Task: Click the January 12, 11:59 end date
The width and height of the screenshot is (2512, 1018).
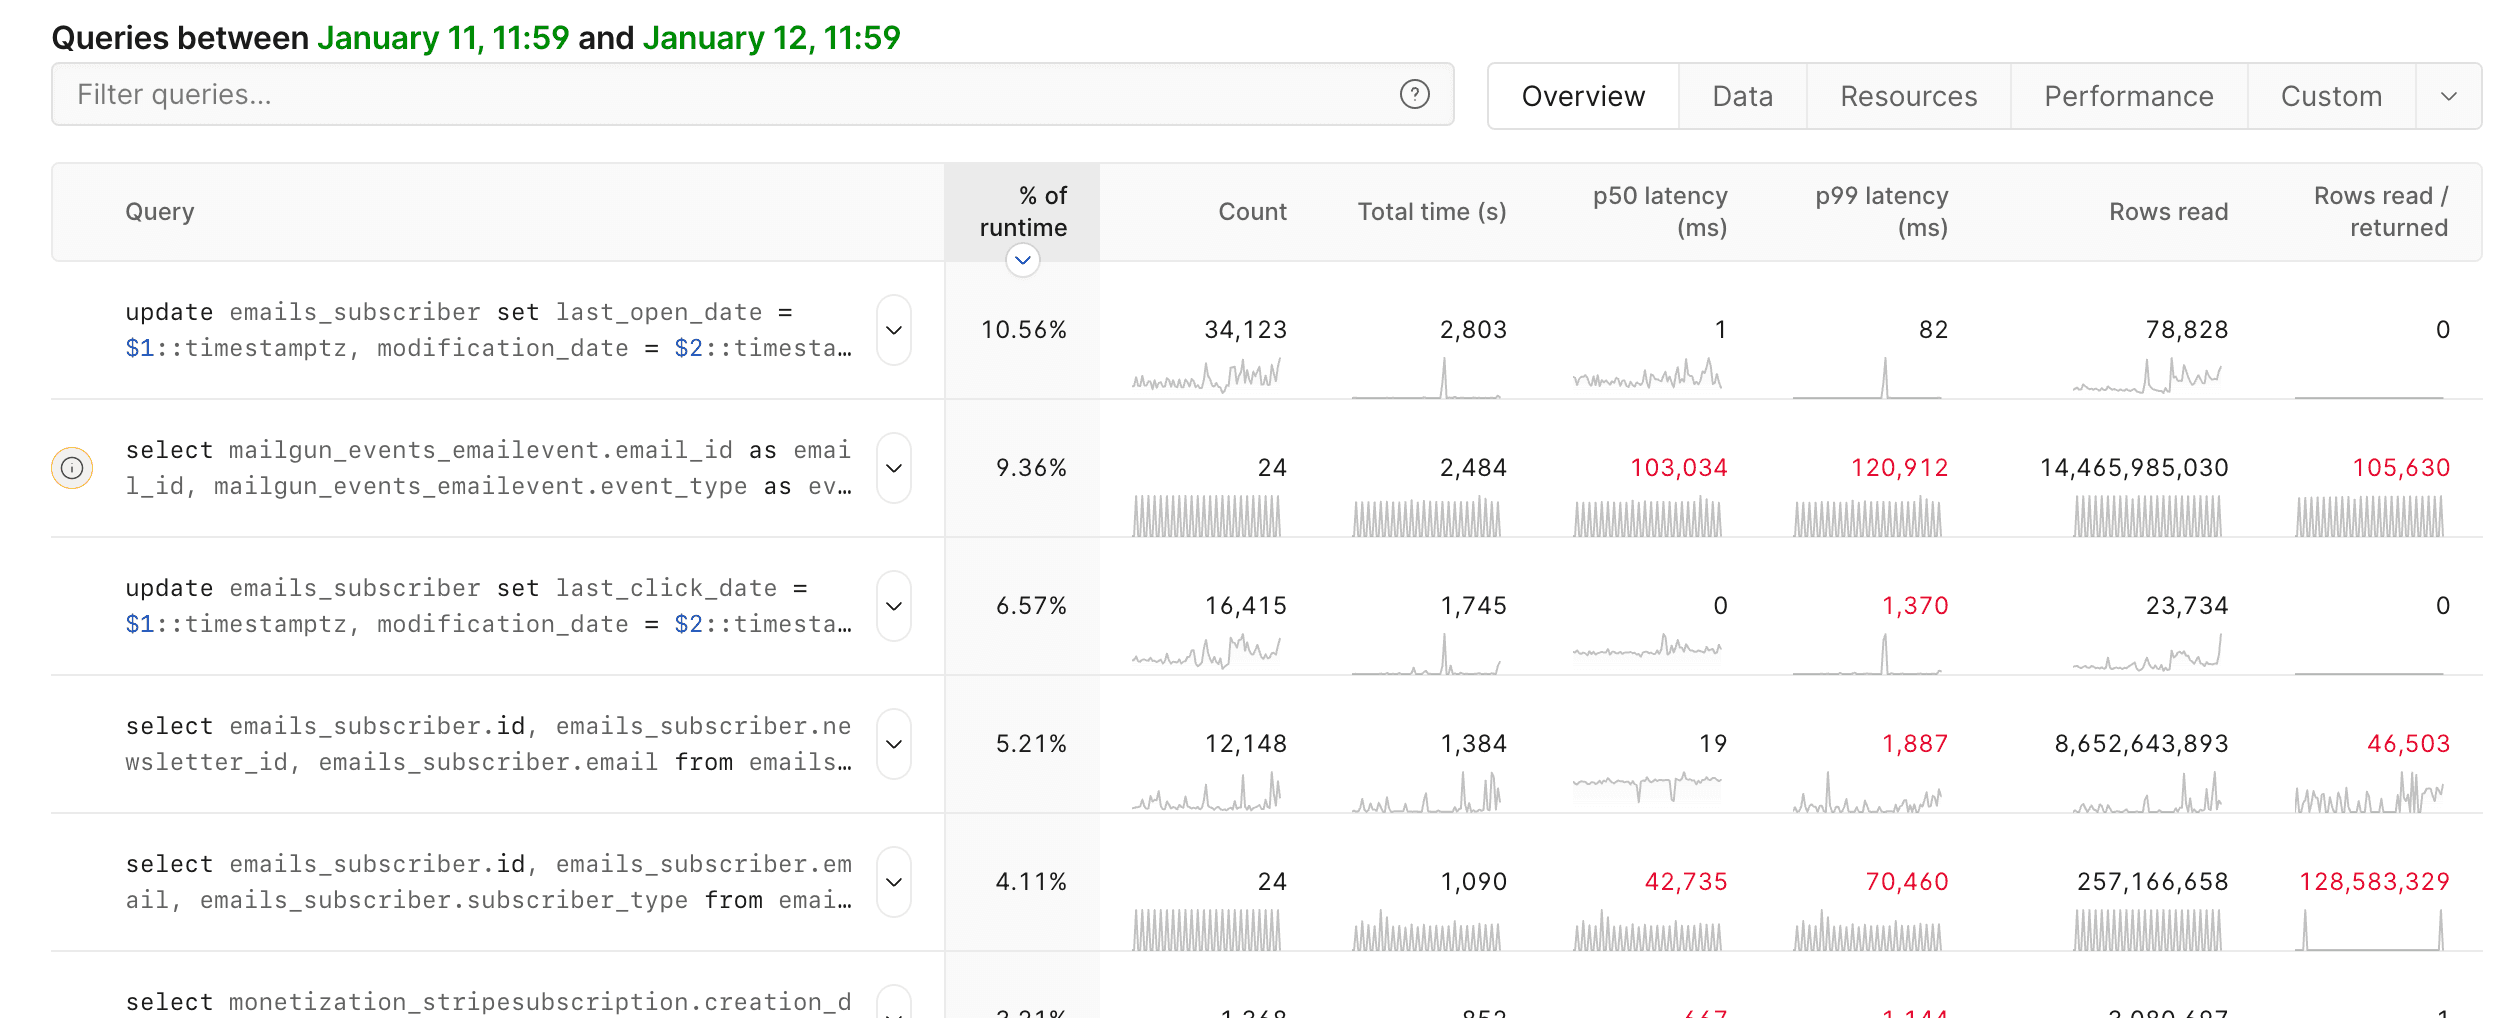Action: 771,38
